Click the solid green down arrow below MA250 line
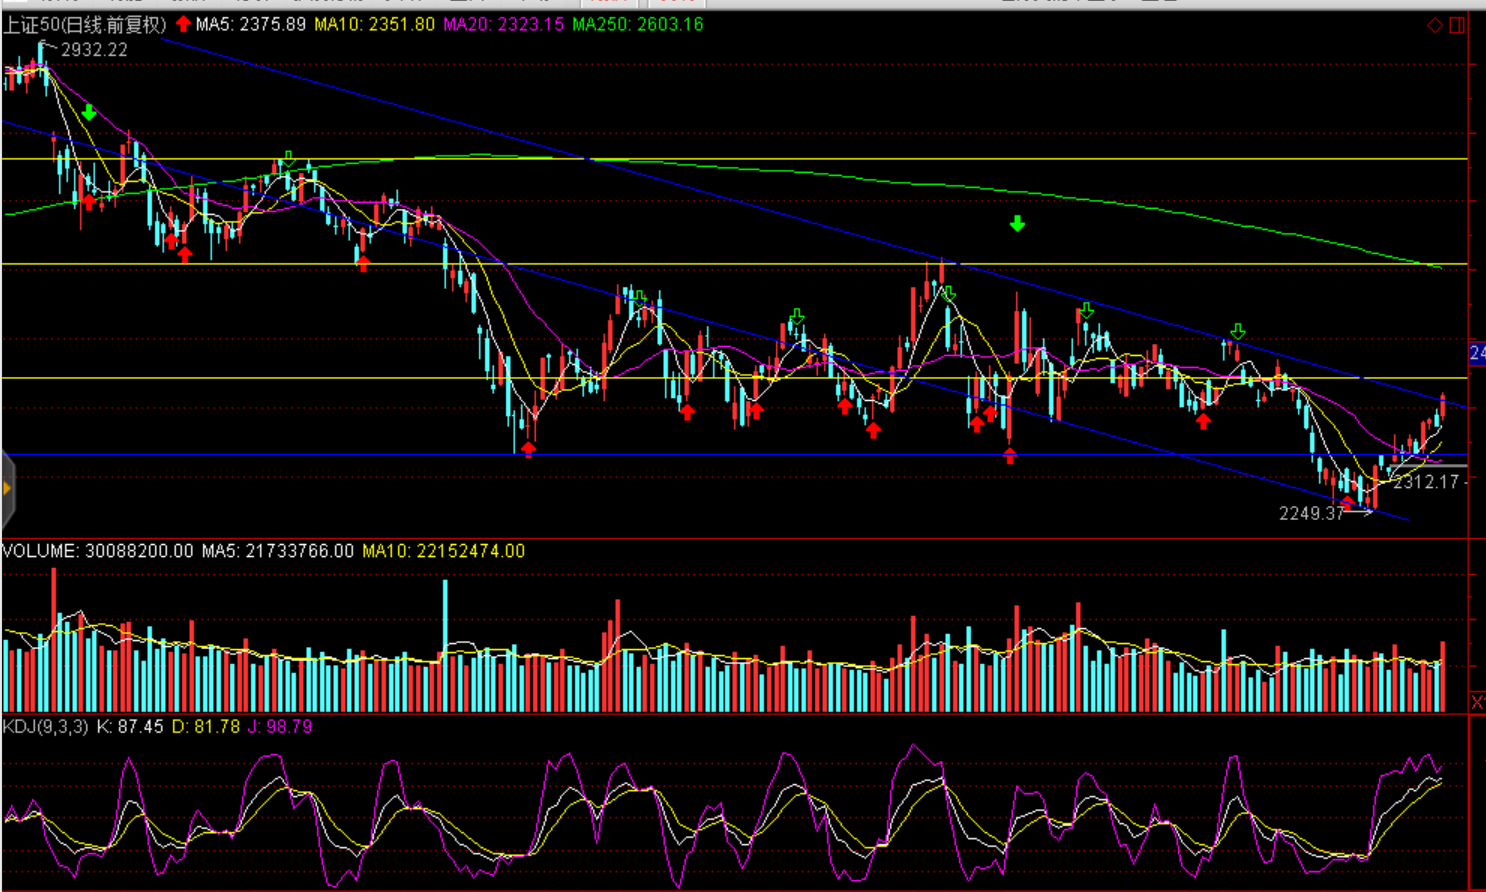1486x892 pixels. coord(1017,224)
